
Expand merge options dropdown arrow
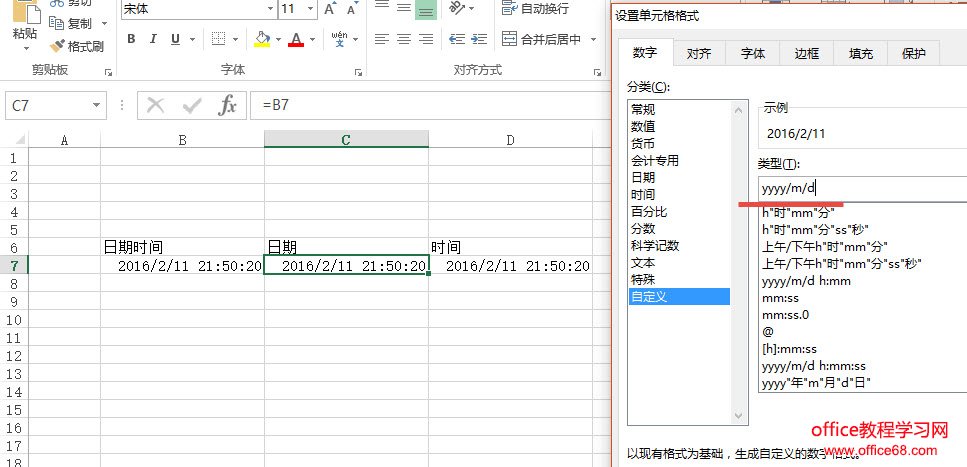(x=593, y=39)
